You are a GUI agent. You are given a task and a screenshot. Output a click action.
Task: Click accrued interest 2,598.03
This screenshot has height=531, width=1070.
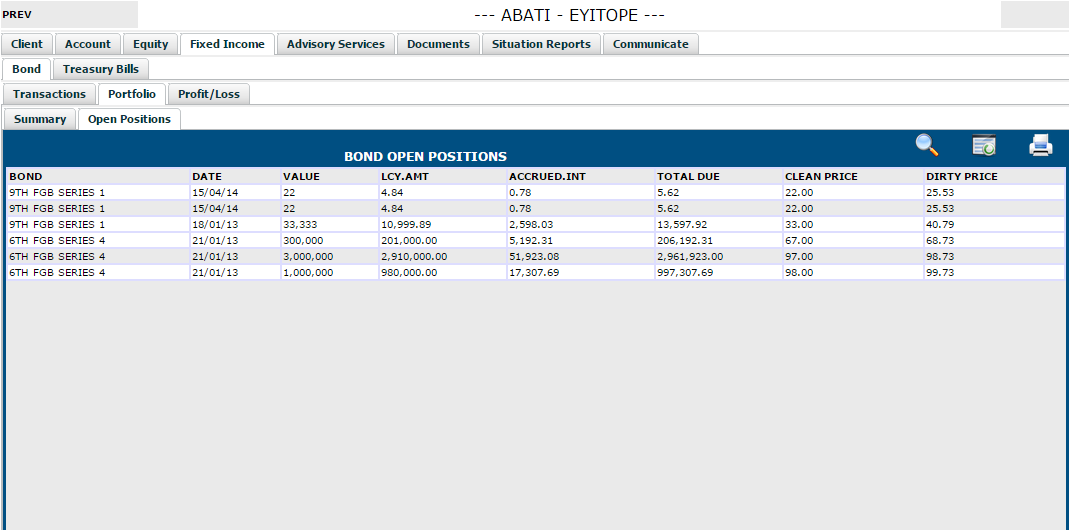581,224
